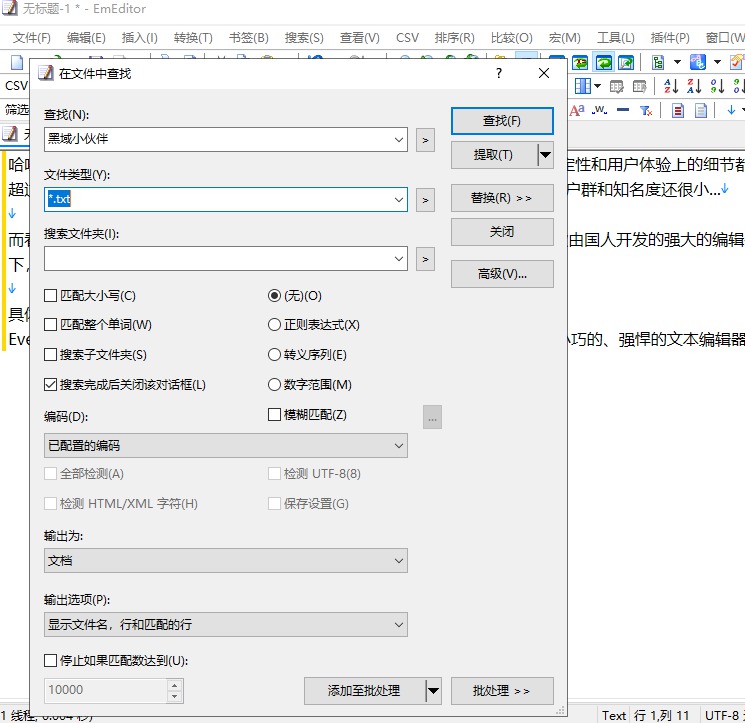
Task: Click the first gray numbered-cell icon
Action: point(617,86)
